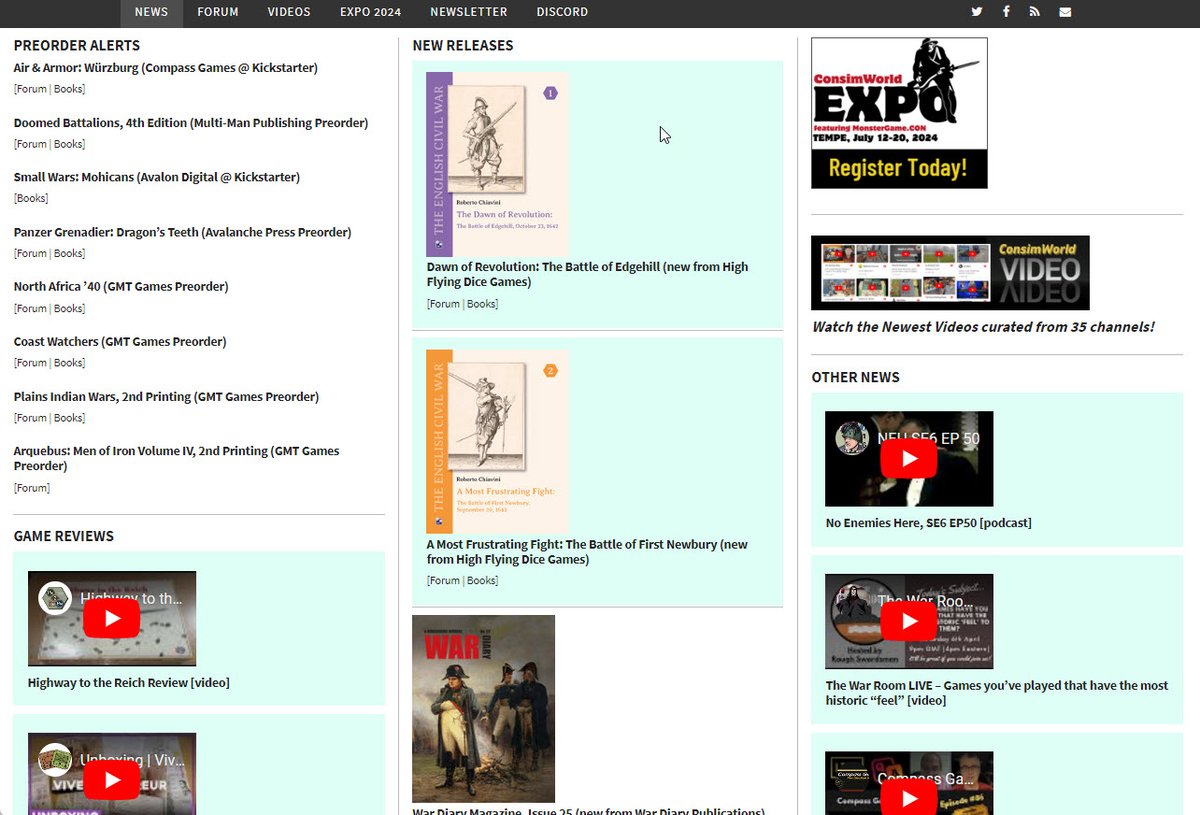This screenshot has height=815, width=1200.
Task: Click the GAME REVIEWS heading
Action: point(64,537)
